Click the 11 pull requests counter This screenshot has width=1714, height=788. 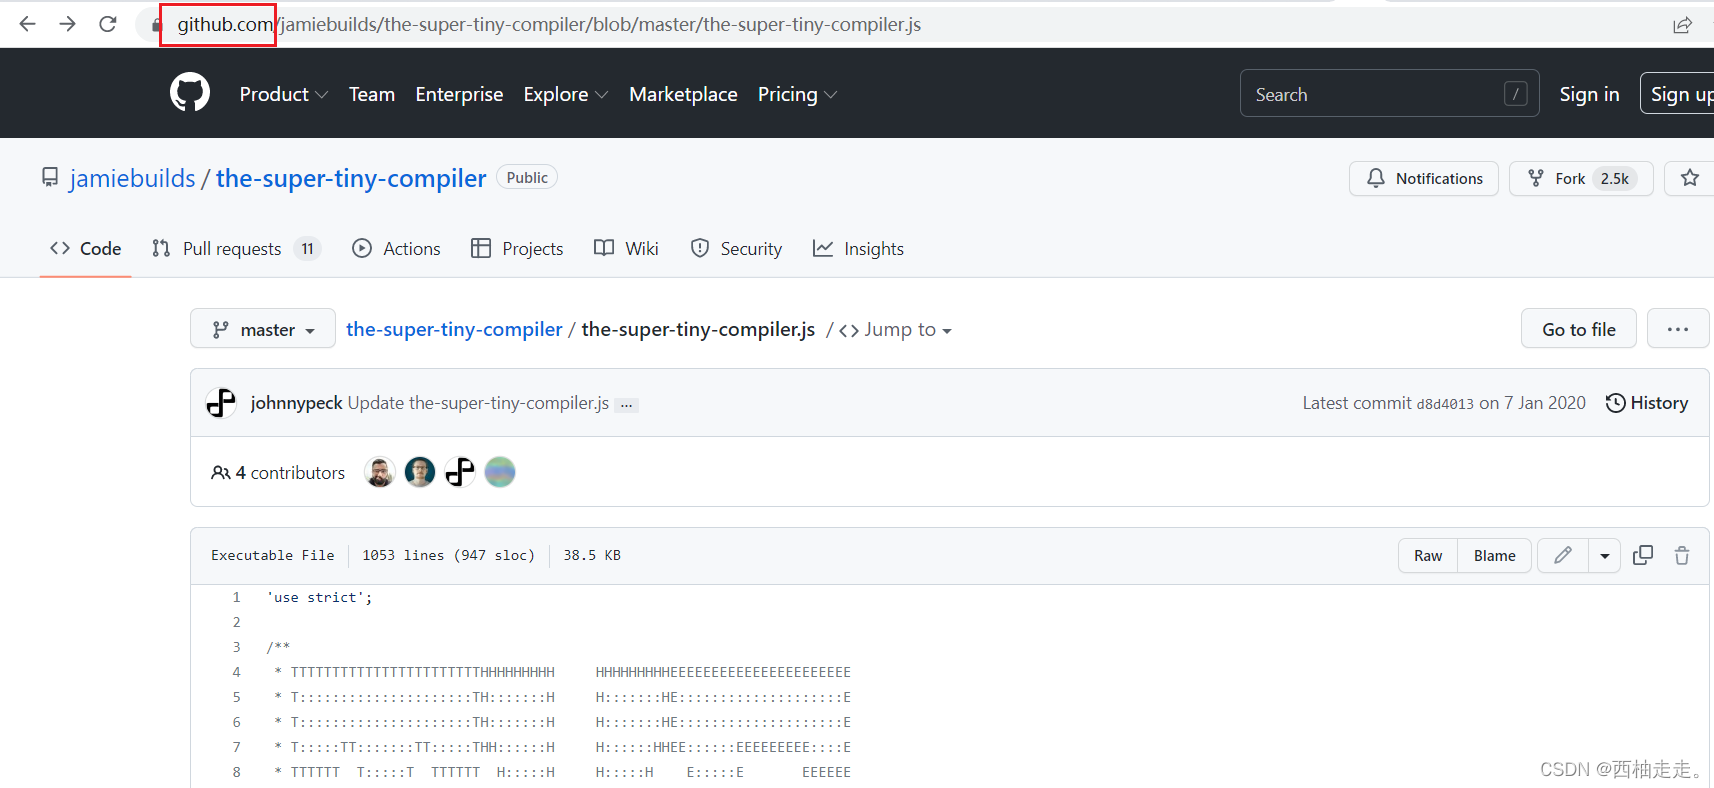(307, 249)
